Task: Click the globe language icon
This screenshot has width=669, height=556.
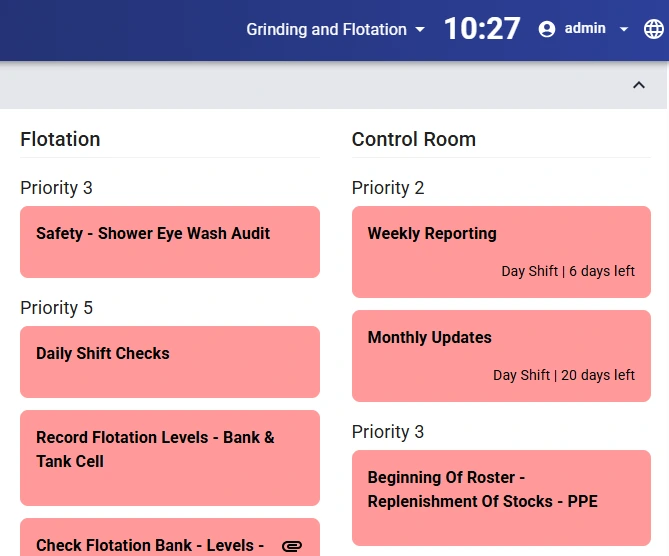Action: coord(653,29)
